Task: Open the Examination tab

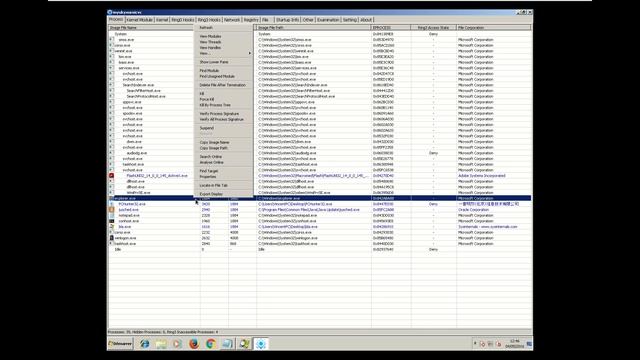Action: click(x=328, y=20)
